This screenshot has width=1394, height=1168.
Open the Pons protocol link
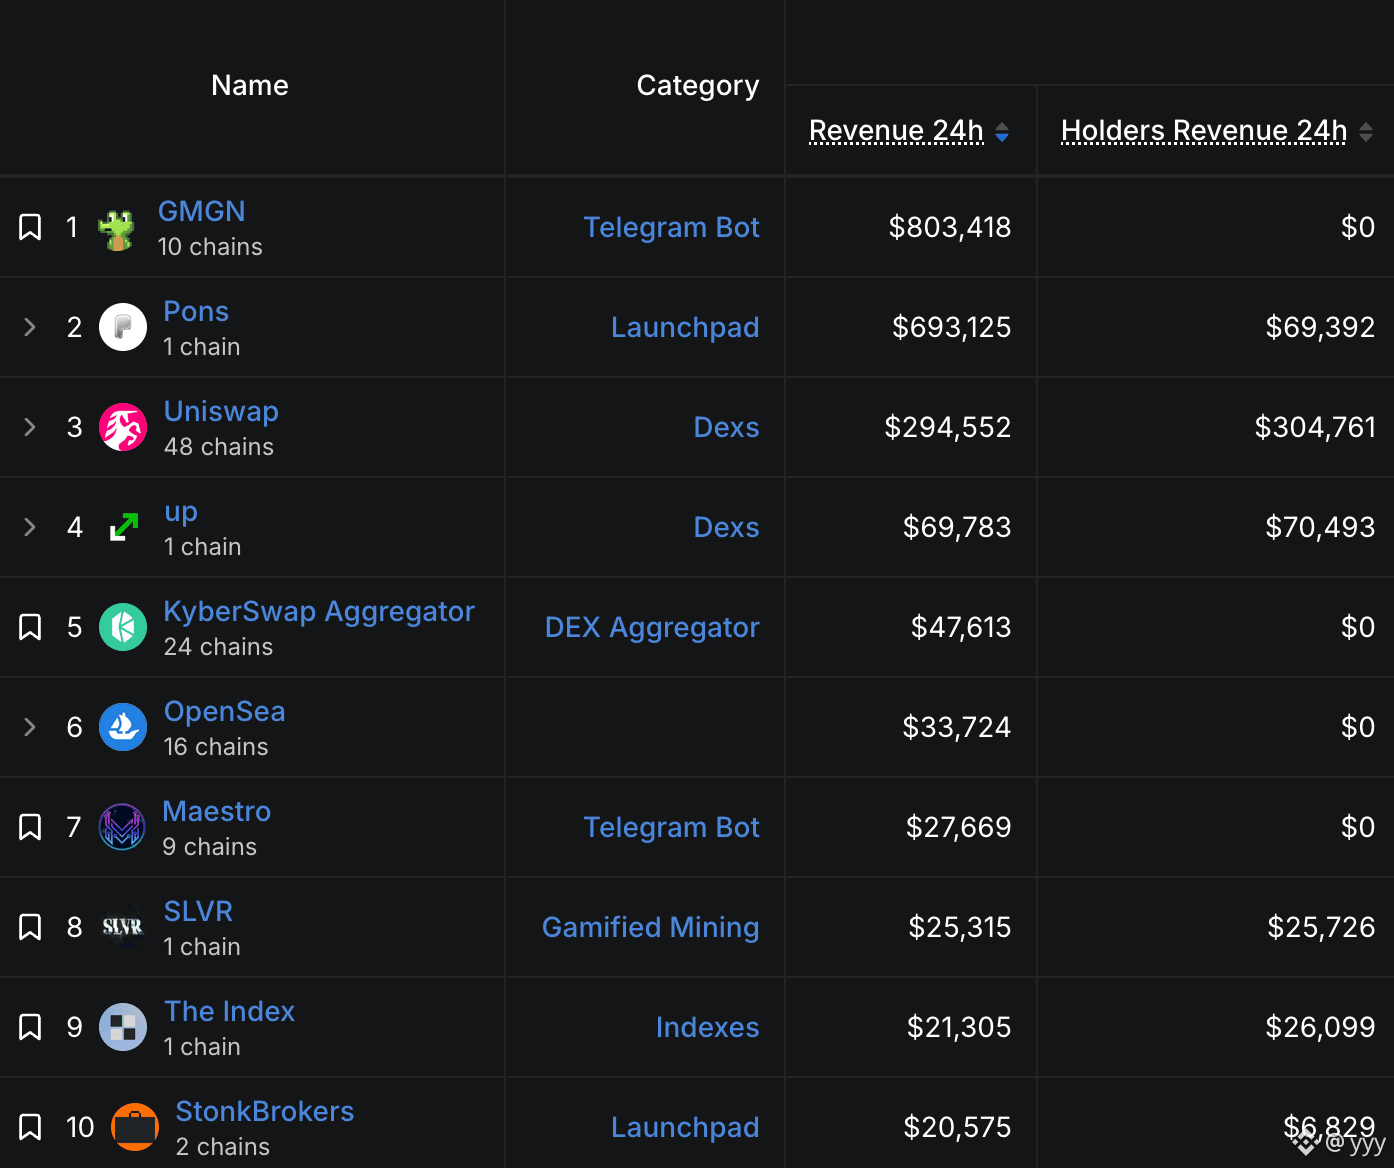196,311
